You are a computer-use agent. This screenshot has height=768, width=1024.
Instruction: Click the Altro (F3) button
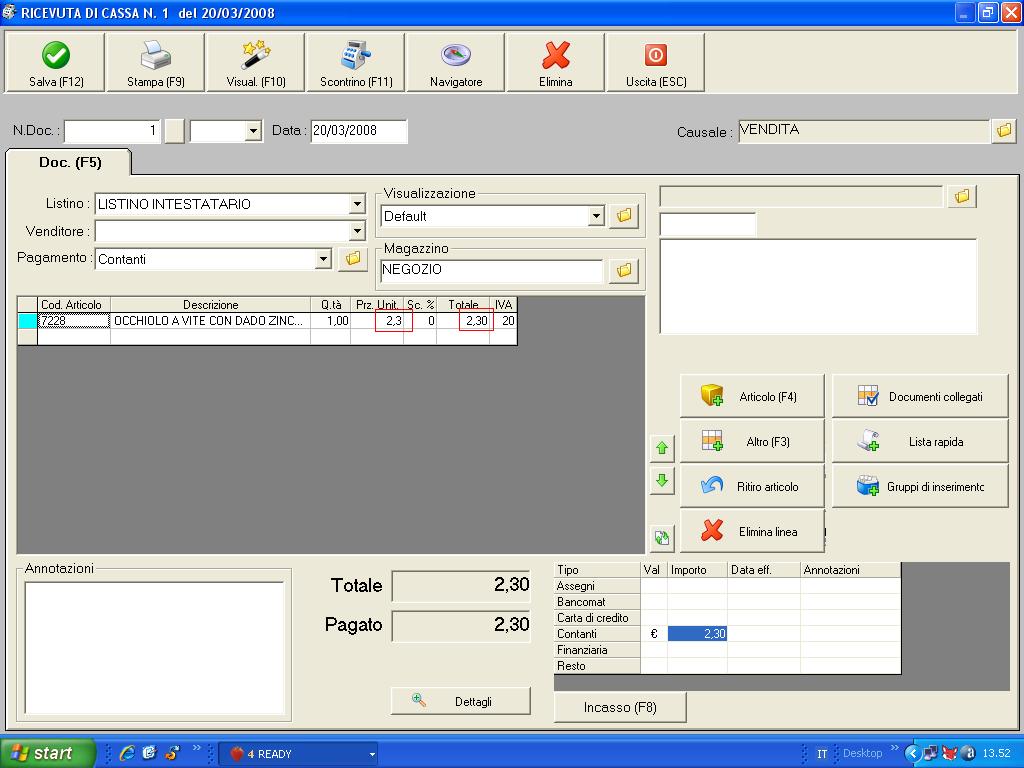[x=752, y=441]
